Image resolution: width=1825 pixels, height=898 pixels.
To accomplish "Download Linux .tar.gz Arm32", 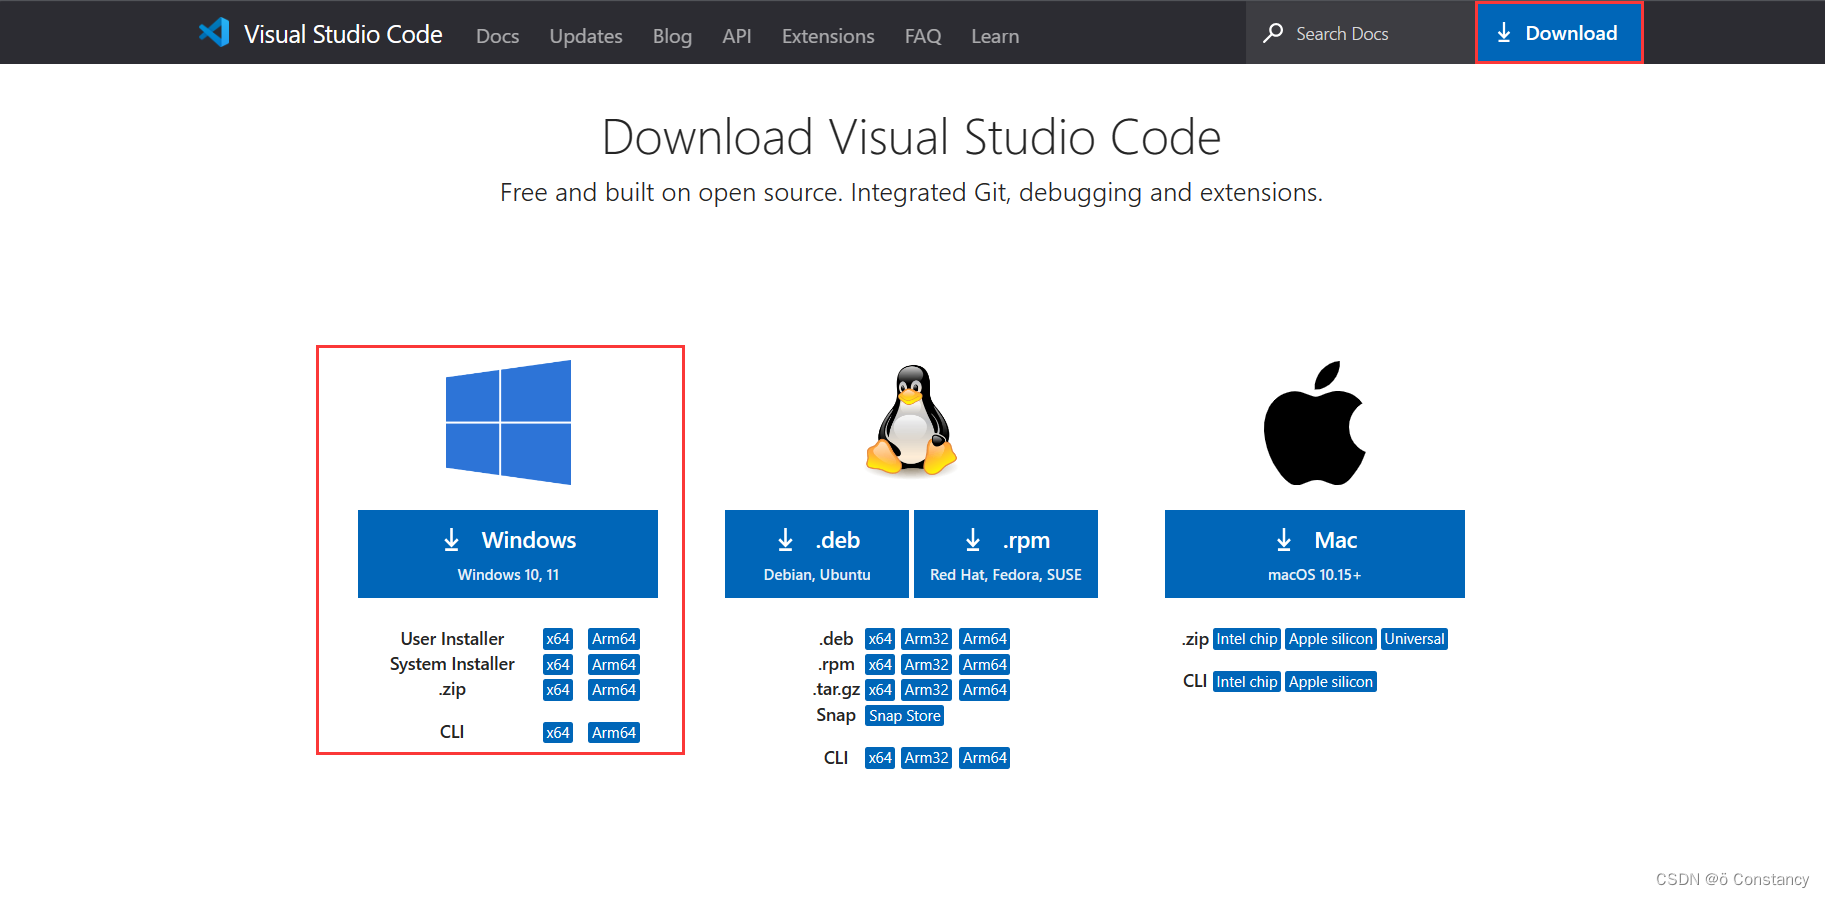I will pyautogui.click(x=927, y=690).
